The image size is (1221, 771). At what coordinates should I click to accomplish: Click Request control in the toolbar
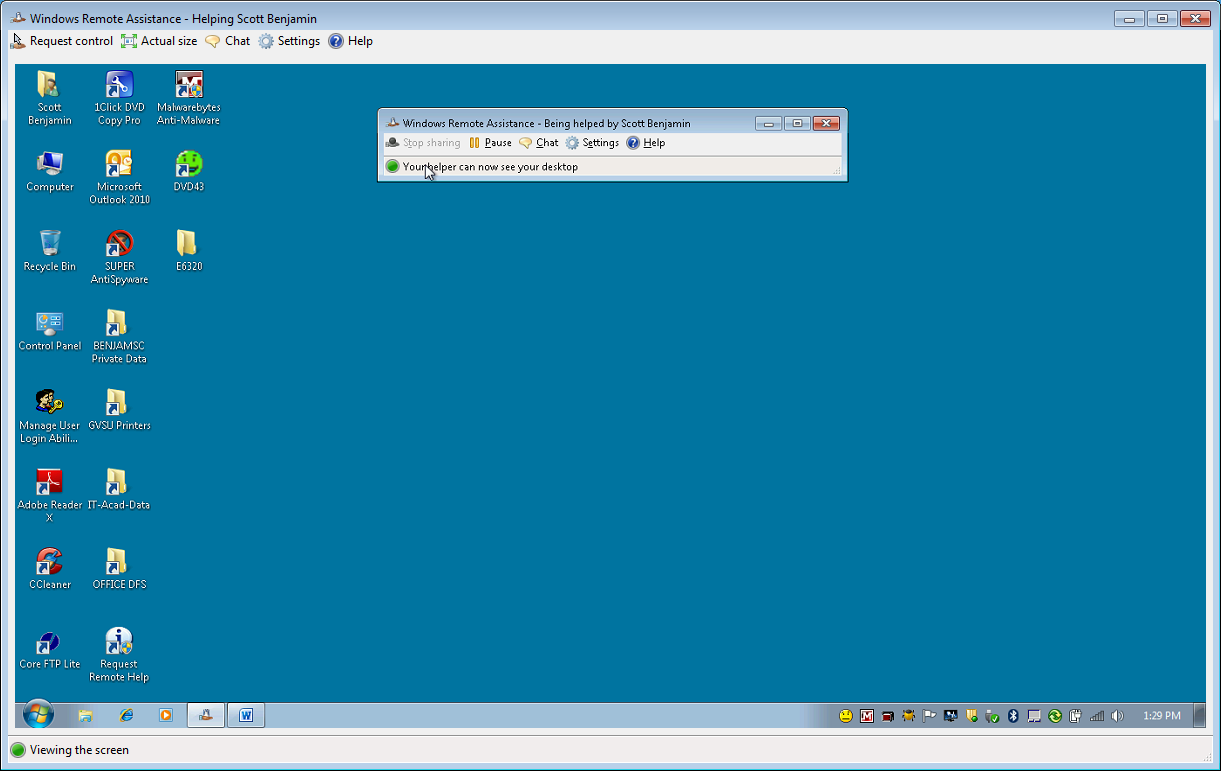point(62,41)
